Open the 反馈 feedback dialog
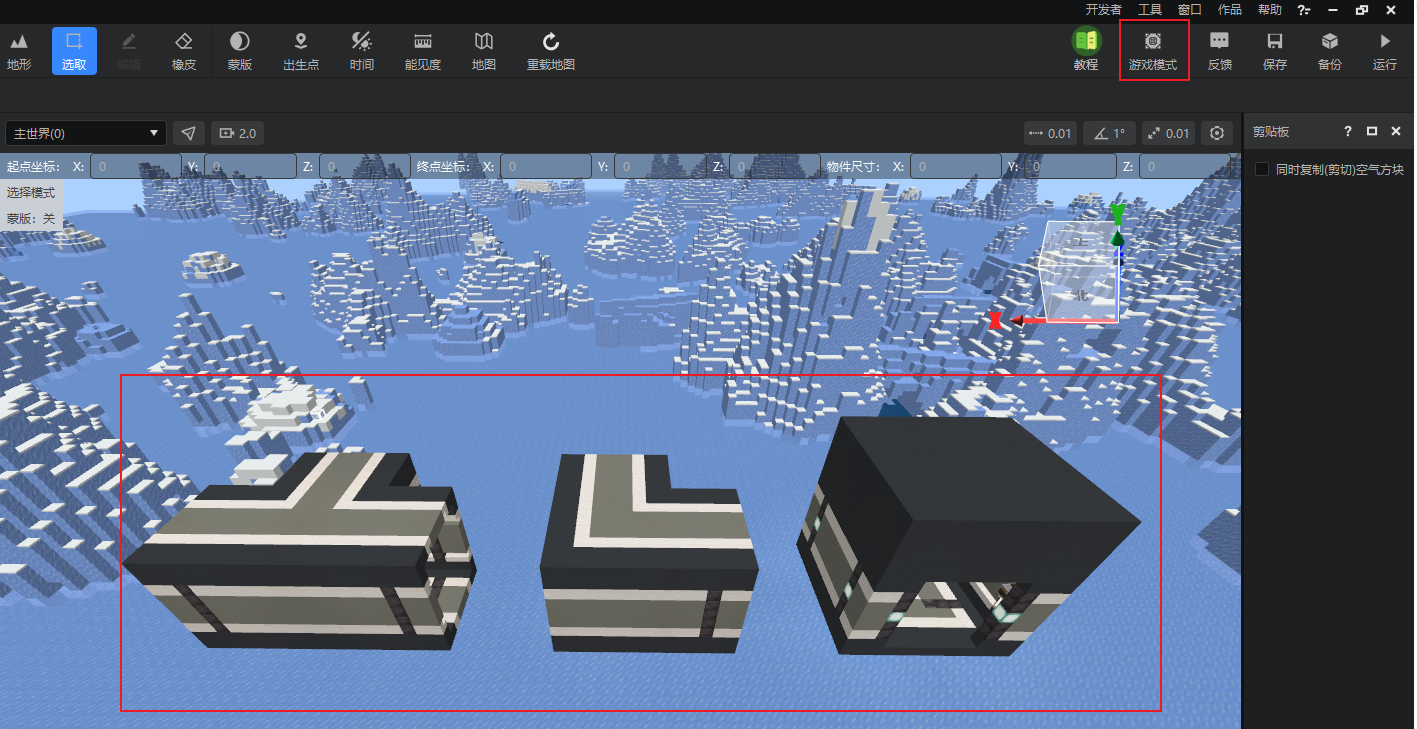Image resolution: width=1417 pixels, height=729 pixels. (x=1220, y=51)
